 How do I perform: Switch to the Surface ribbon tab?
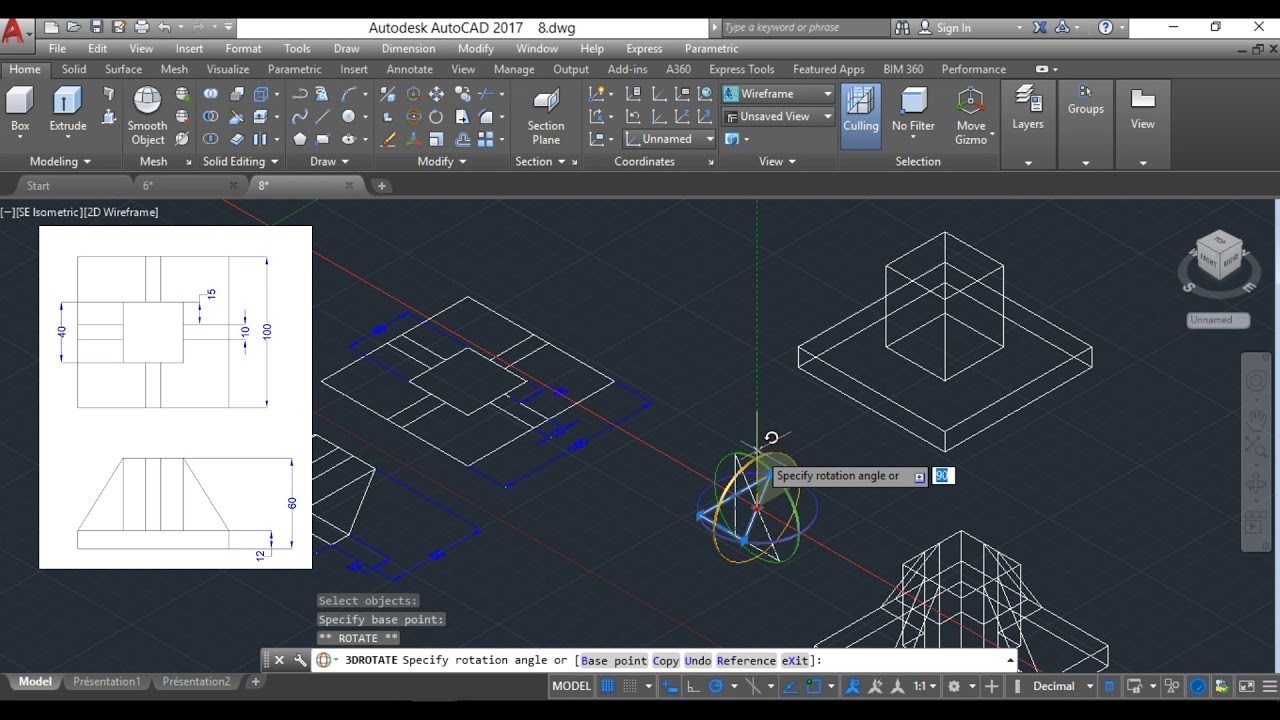click(123, 69)
